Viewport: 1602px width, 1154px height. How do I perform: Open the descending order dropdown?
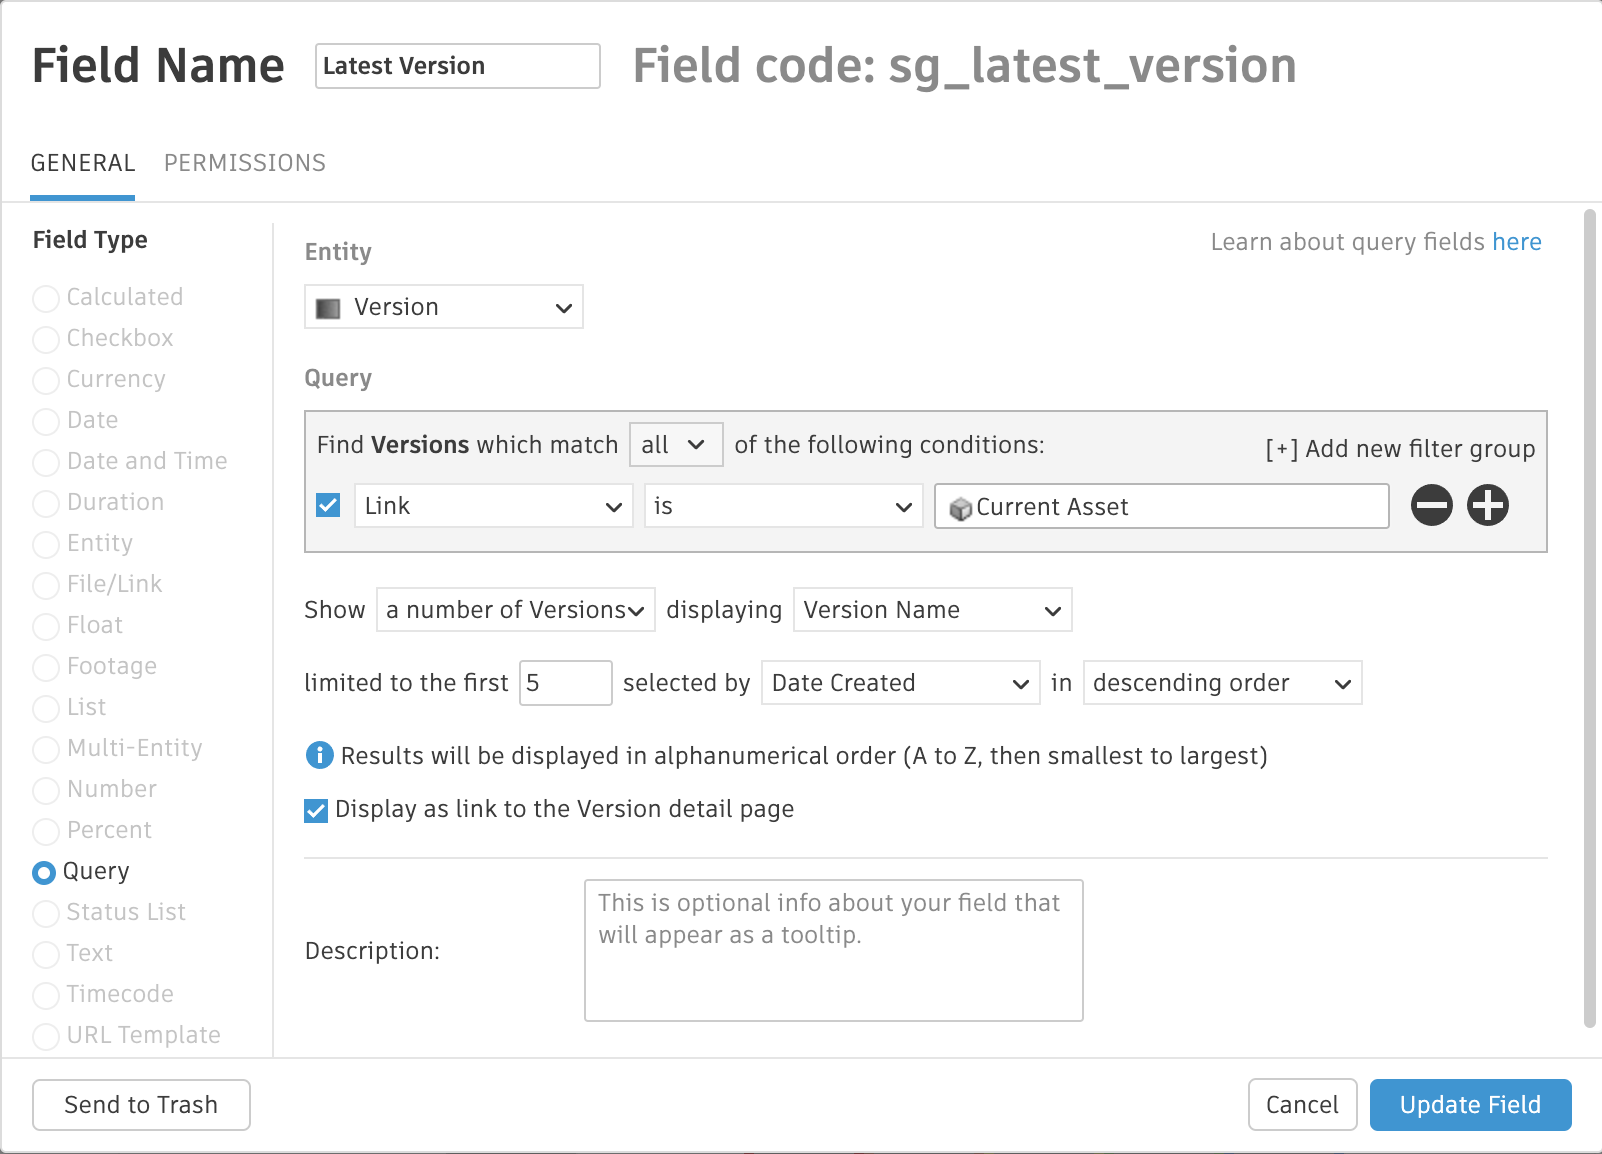(1222, 683)
